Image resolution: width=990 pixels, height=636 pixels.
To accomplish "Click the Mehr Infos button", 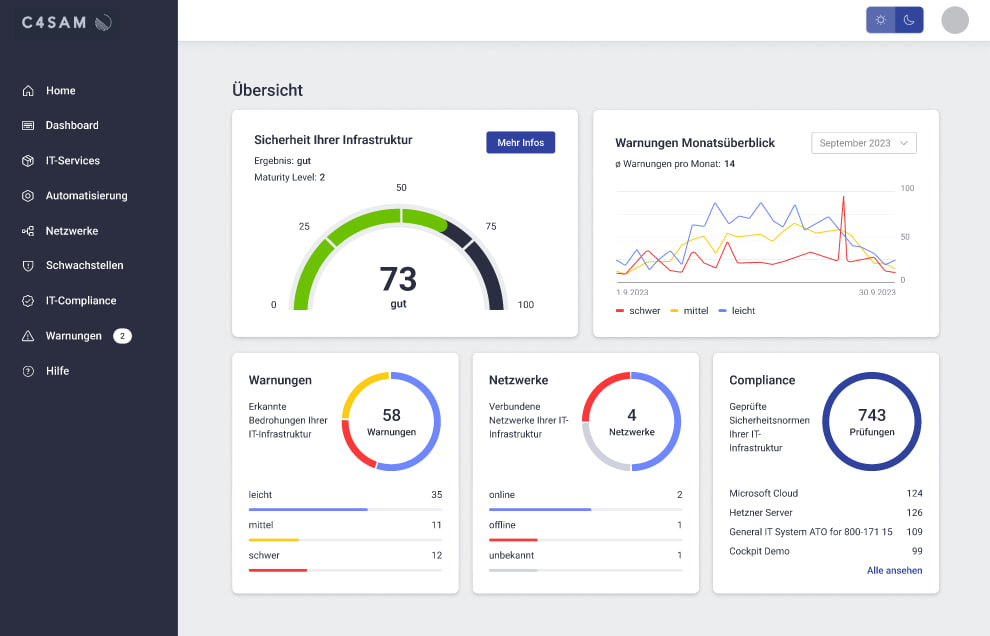I will coord(520,143).
